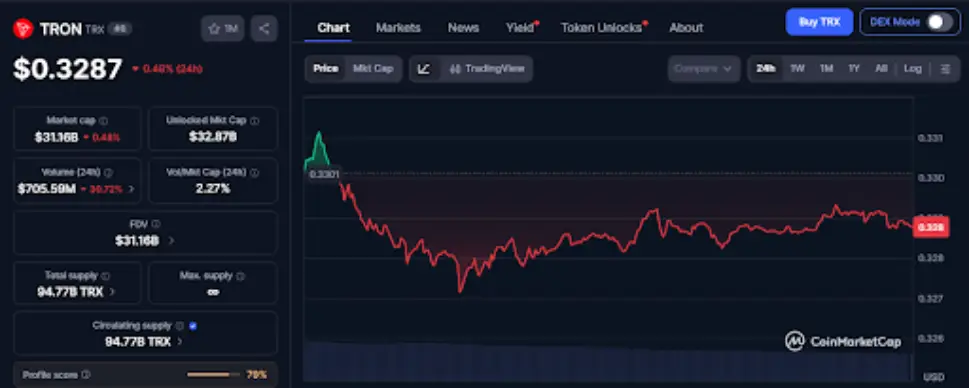Image resolution: width=969 pixels, height=388 pixels.
Task: Click the $31.16B market cap value
Action: point(56,137)
